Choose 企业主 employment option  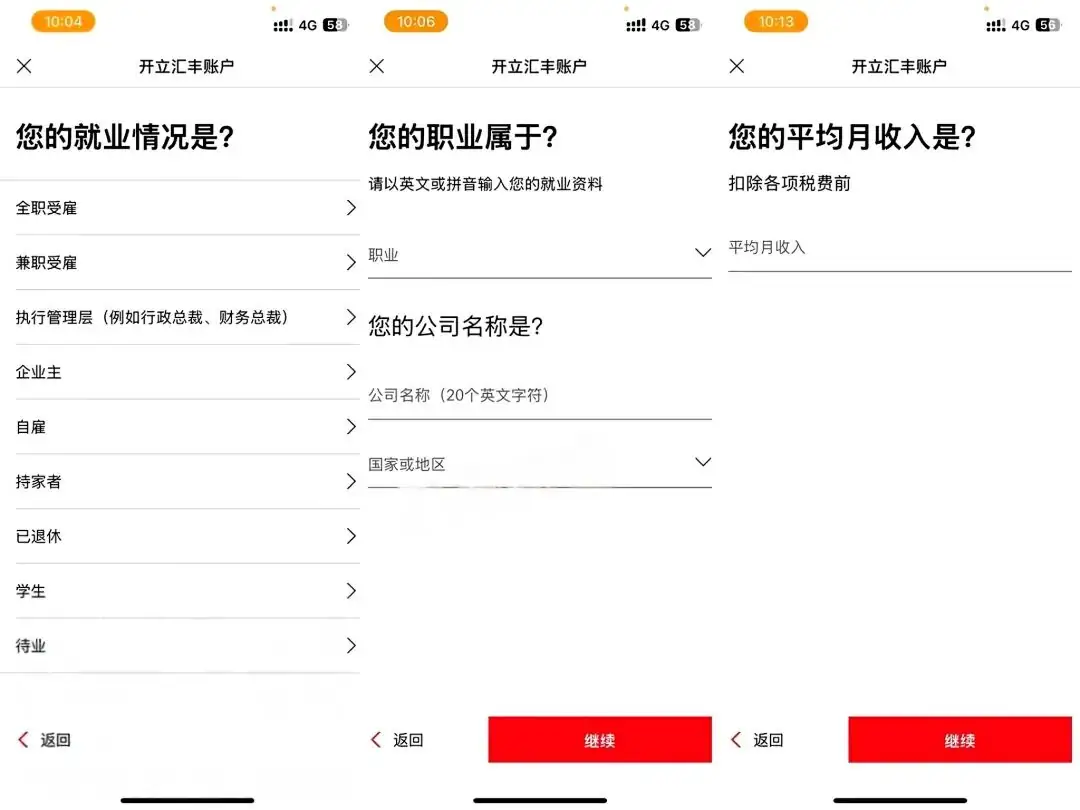(x=187, y=372)
